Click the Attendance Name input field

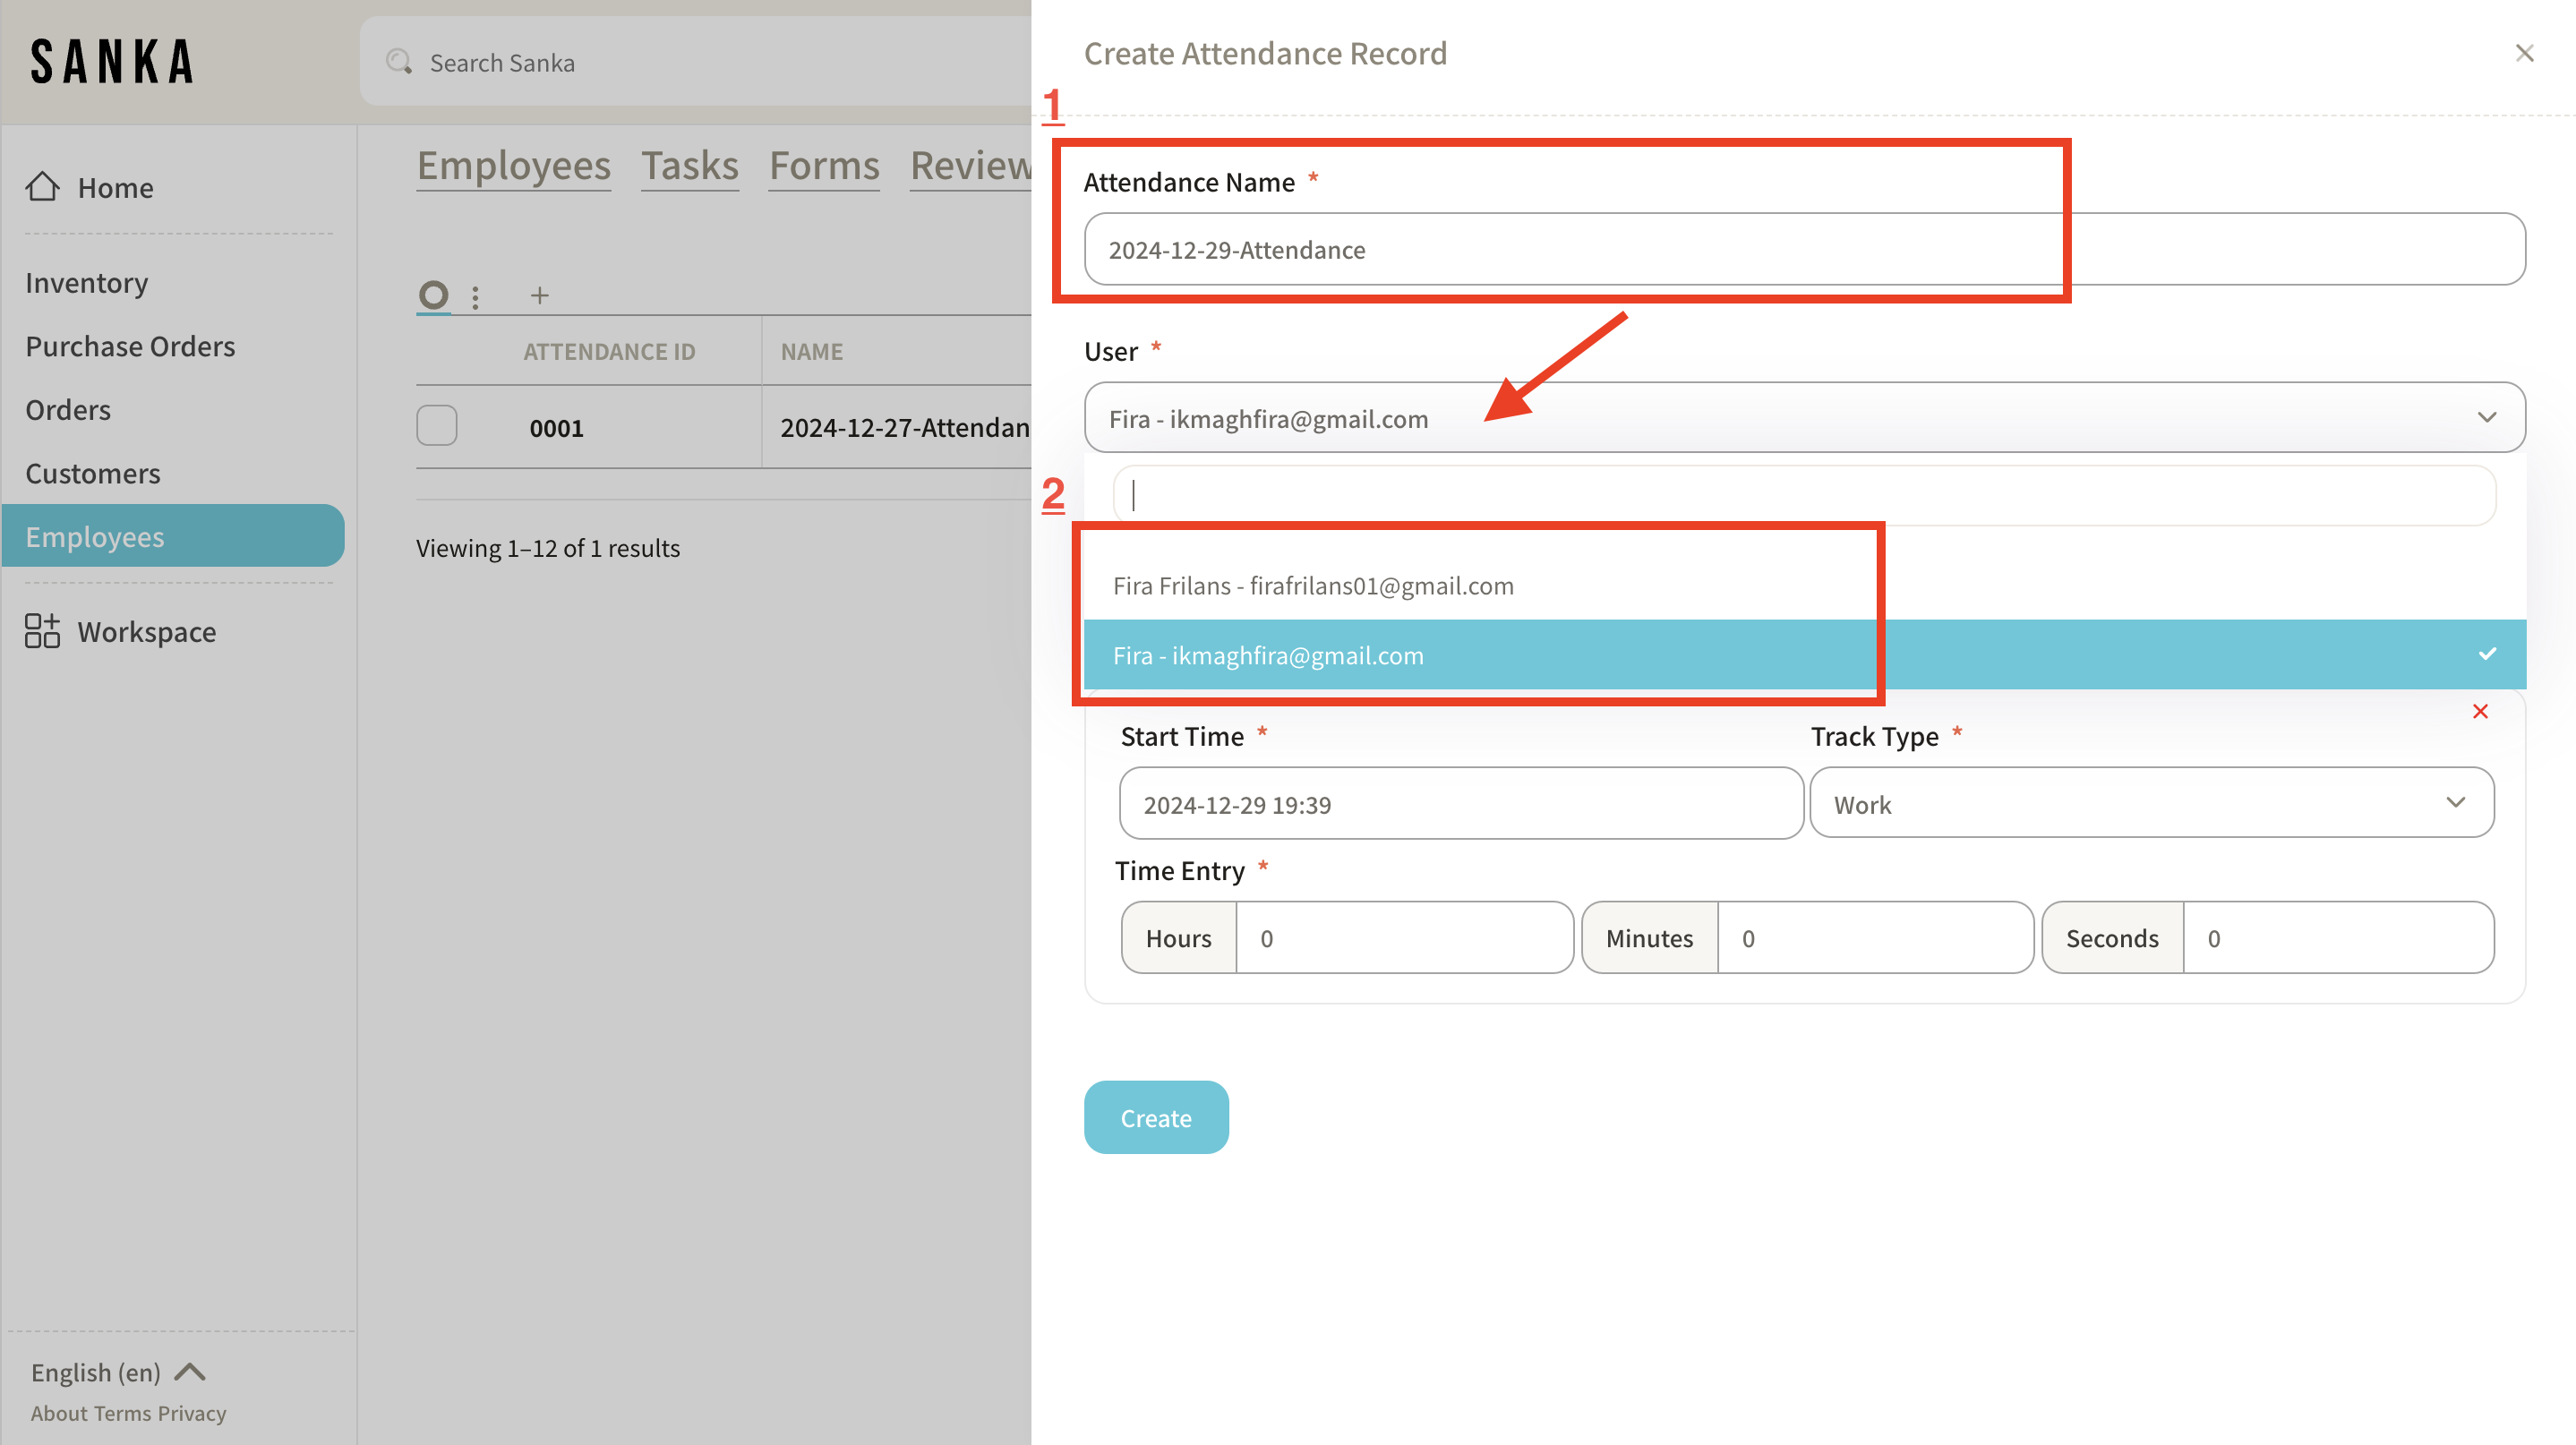[1803, 250]
